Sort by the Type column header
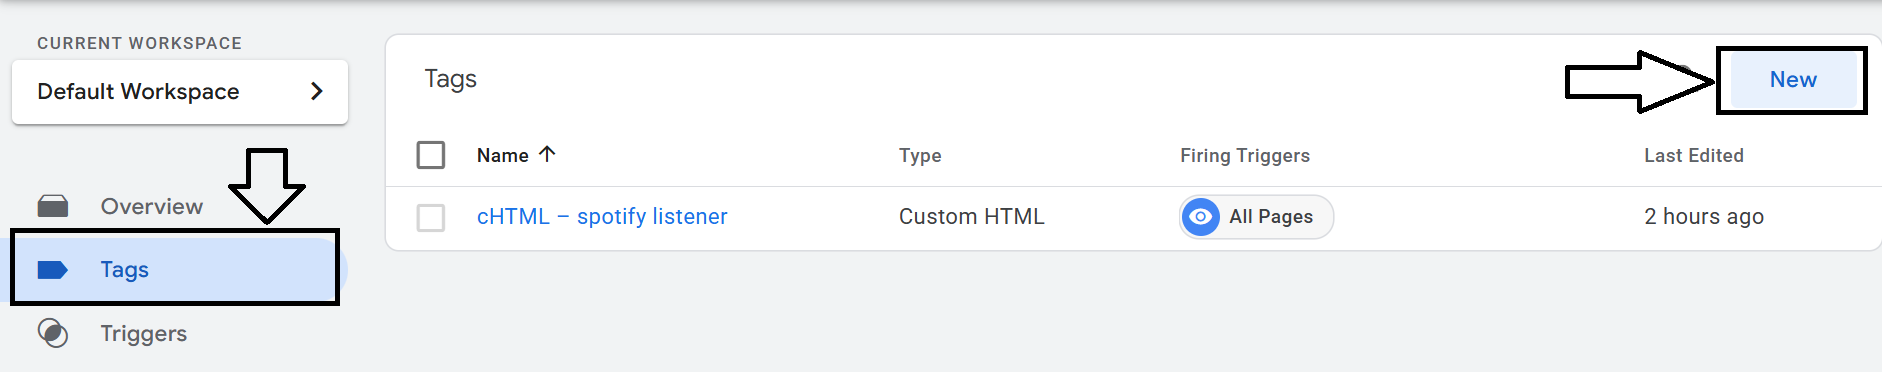This screenshot has height=372, width=1882. point(920,155)
